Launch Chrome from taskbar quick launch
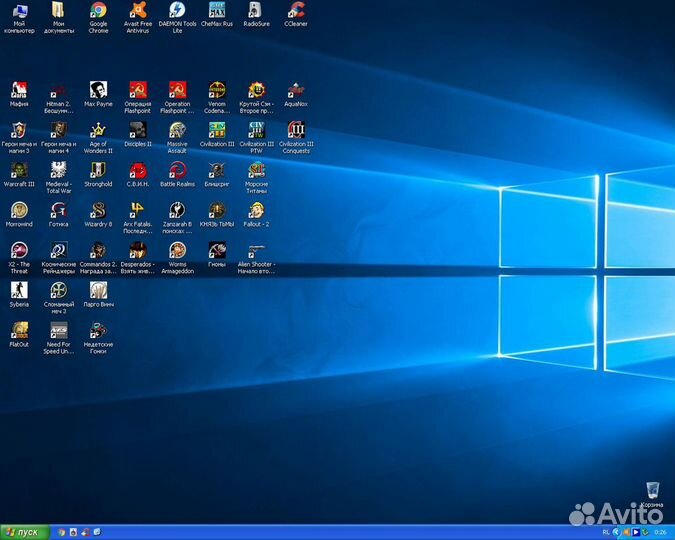Image resolution: width=675 pixels, height=540 pixels. point(62,533)
